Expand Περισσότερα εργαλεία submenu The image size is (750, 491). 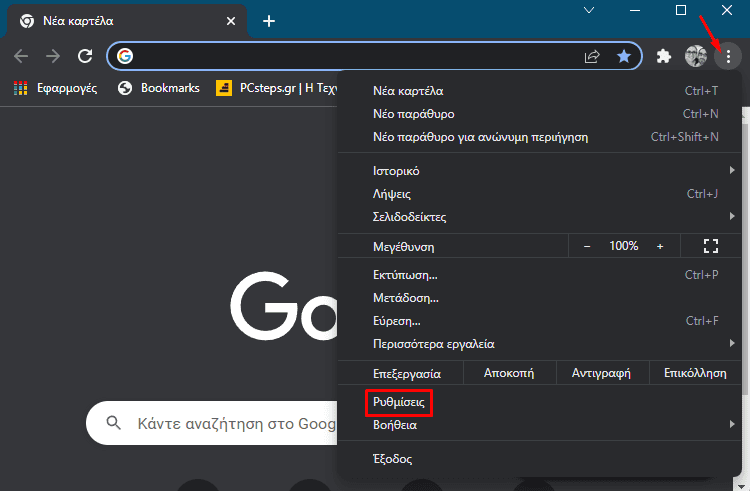click(540, 344)
